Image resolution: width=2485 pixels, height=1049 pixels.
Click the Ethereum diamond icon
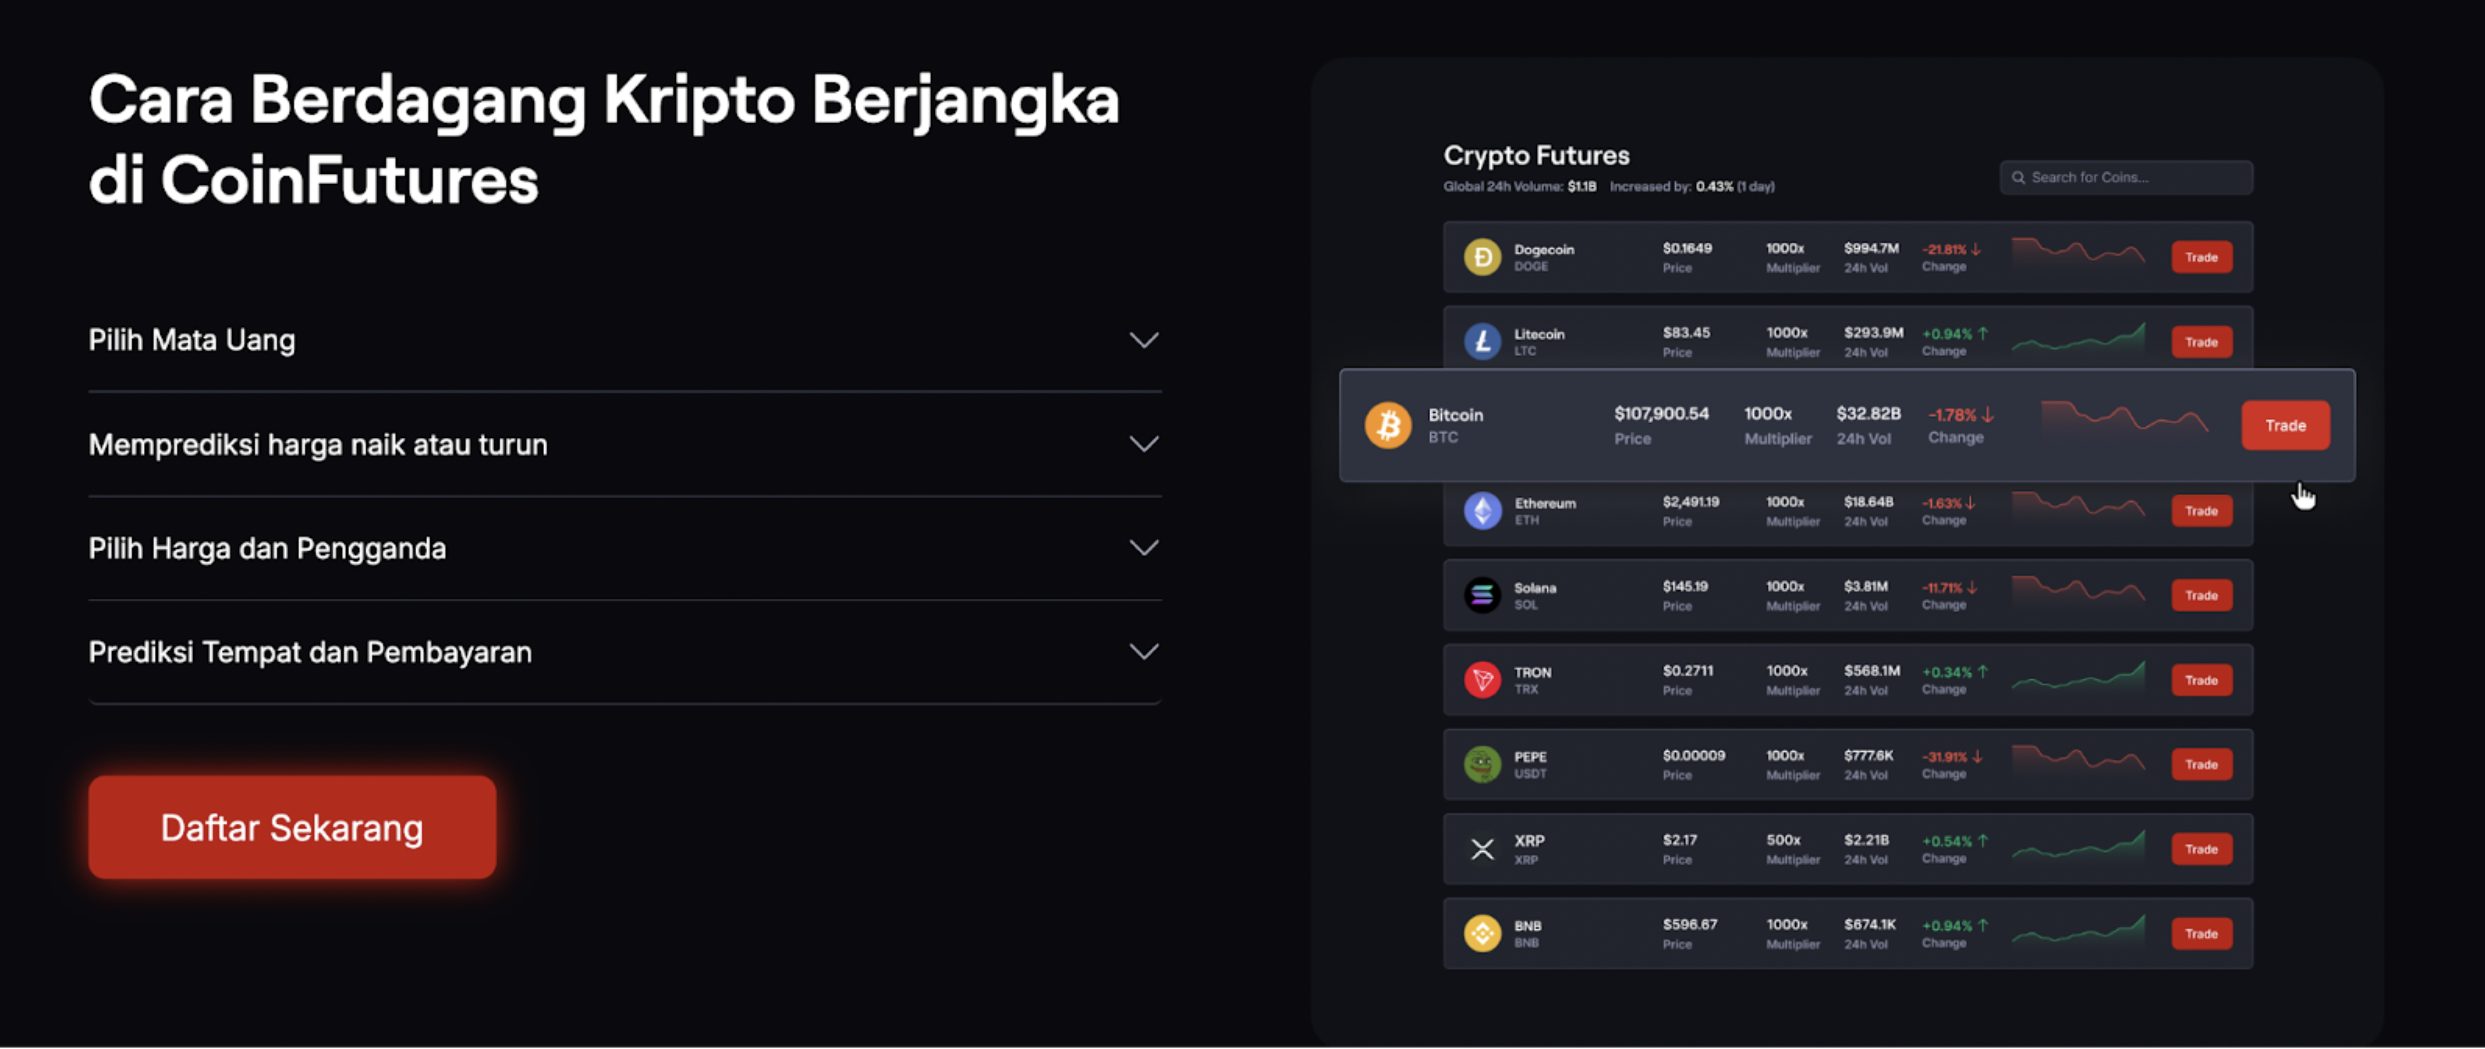click(x=1482, y=511)
